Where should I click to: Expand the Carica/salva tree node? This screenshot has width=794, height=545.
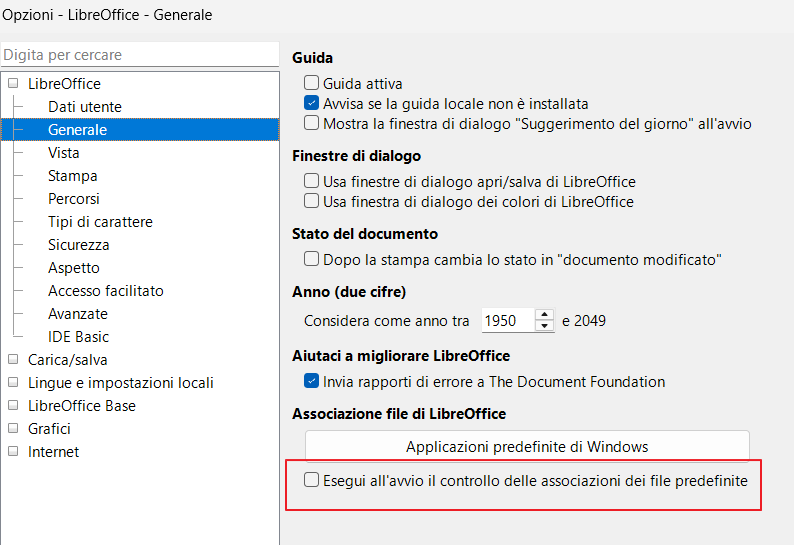tap(13, 359)
